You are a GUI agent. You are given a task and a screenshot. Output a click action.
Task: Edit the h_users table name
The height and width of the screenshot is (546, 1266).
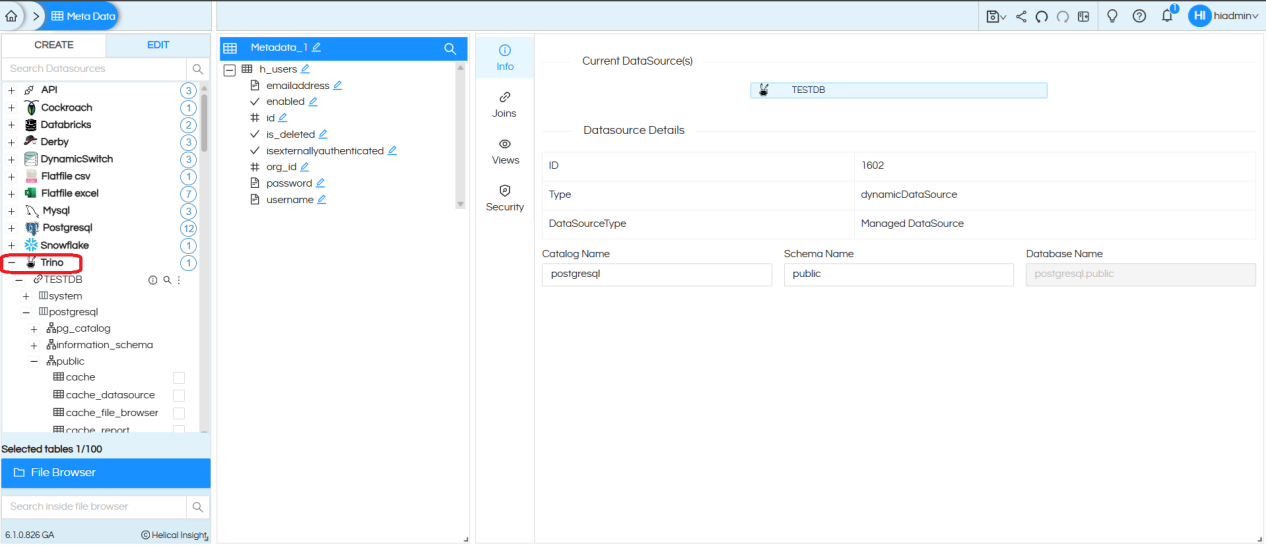[x=305, y=69]
